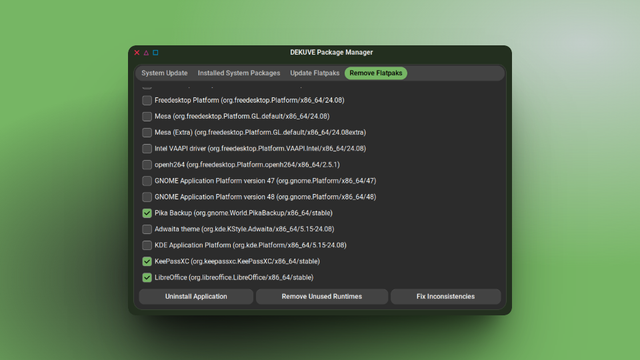Open the Installed System Packages tab
Screen dimensions: 640x360
pyautogui.click(x=239, y=73)
